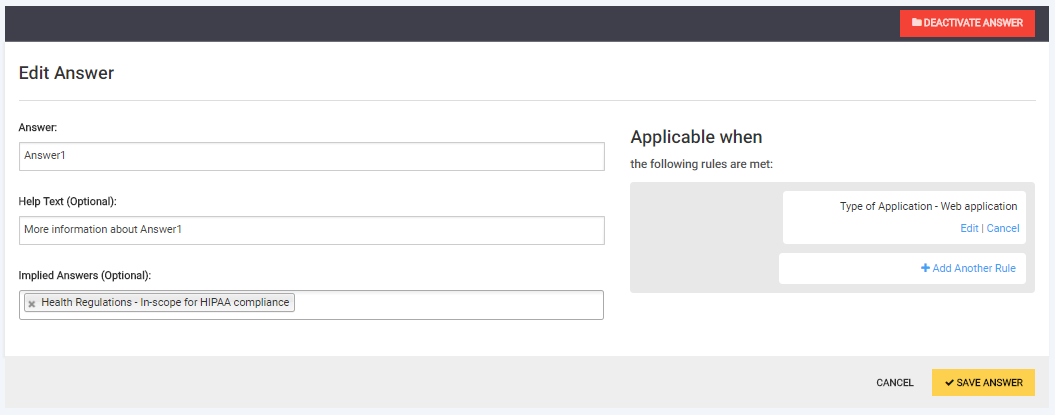
Task: Select the Health Regulations HIPAA compliance tag
Action: click(x=165, y=302)
